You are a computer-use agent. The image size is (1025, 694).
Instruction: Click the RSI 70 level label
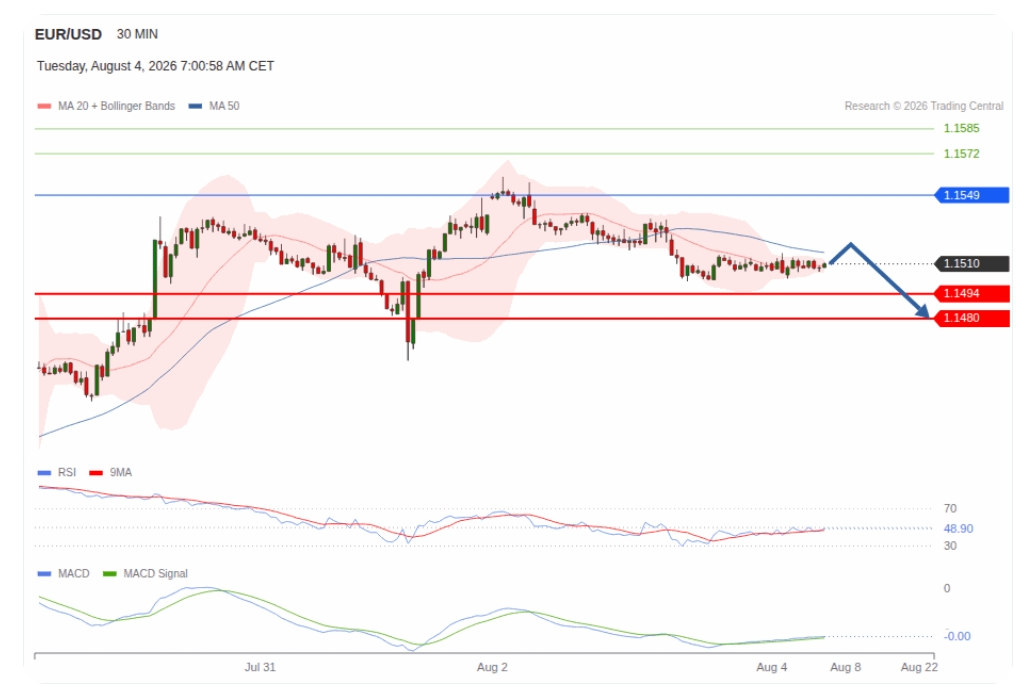pos(950,508)
